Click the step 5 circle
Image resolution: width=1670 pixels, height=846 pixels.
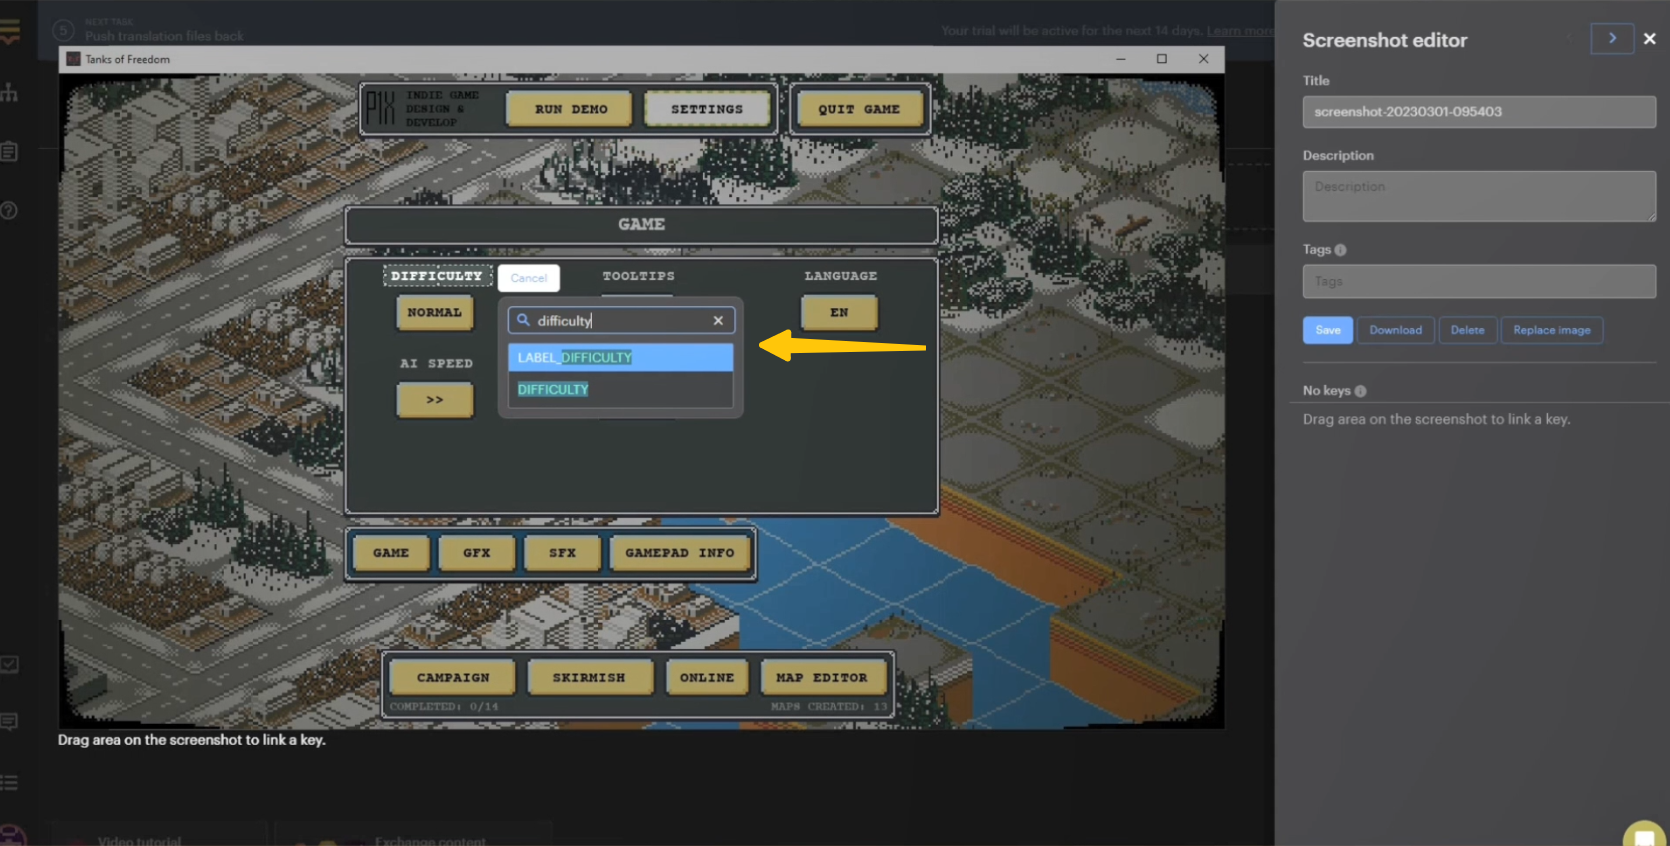click(63, 31)
